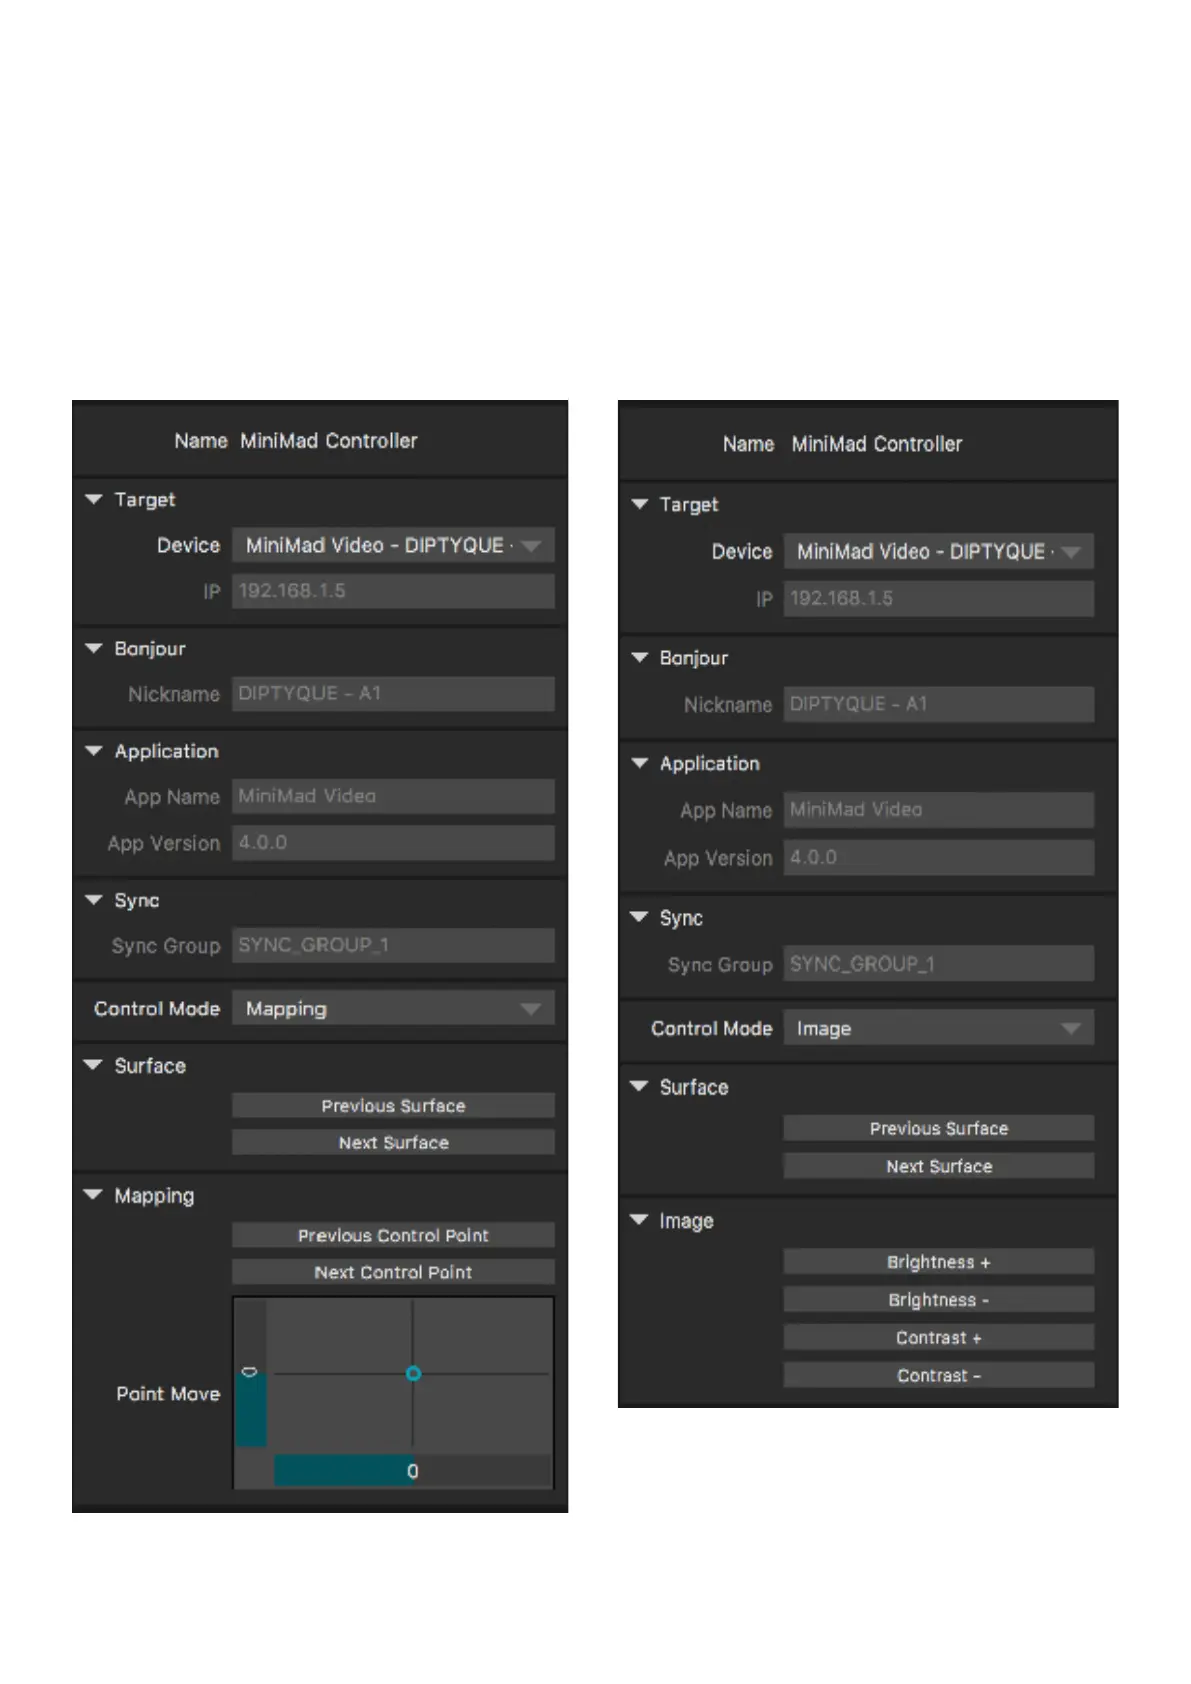Image resolution: width=1191 pixels, height=1684 pixels.
Task: Click the Nickname field in right panel
Action: tap(938, 704)
